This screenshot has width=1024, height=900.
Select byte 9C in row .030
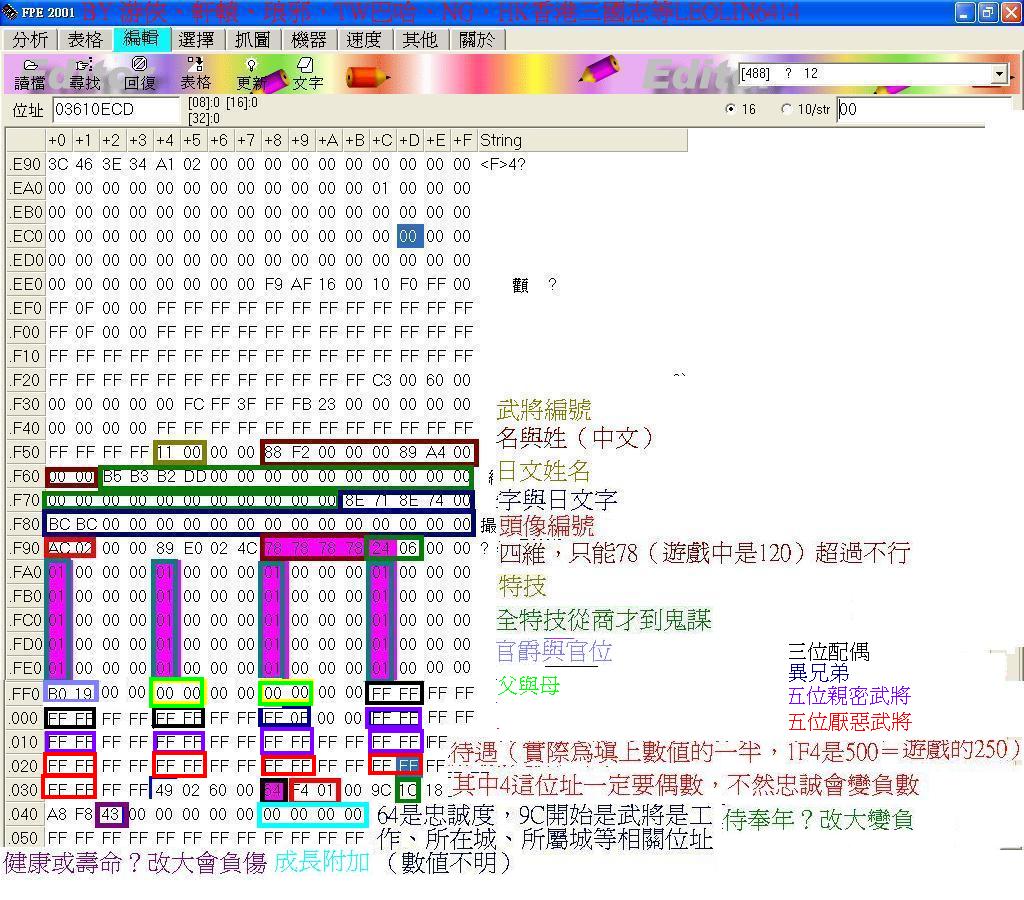tap(381, 790)
